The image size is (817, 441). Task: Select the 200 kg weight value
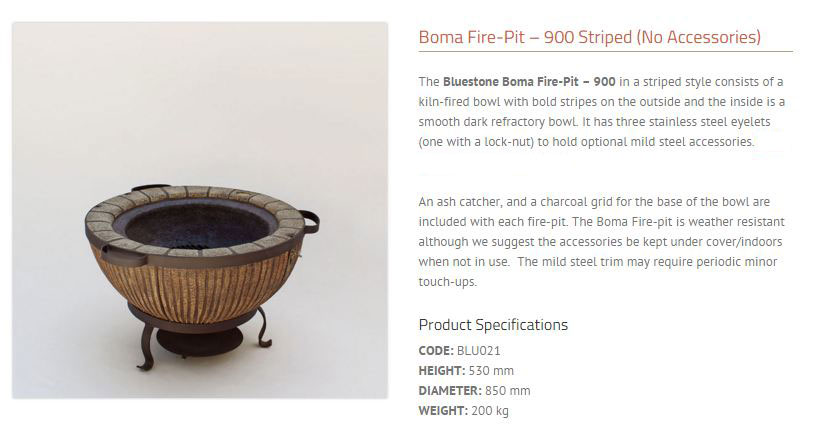click(x=490, y=410)
